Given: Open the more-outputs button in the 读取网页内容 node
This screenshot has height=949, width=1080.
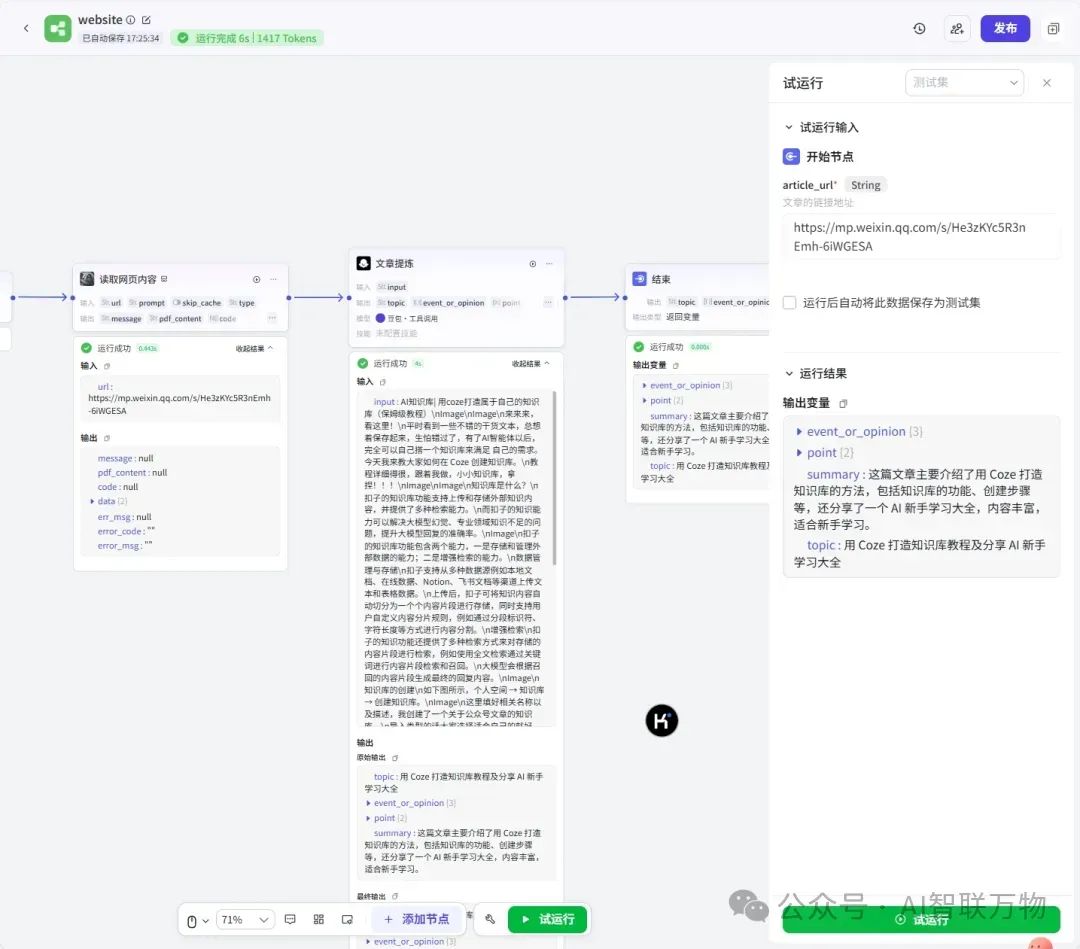Looking at the screenshot, I should tap(272, 318).
